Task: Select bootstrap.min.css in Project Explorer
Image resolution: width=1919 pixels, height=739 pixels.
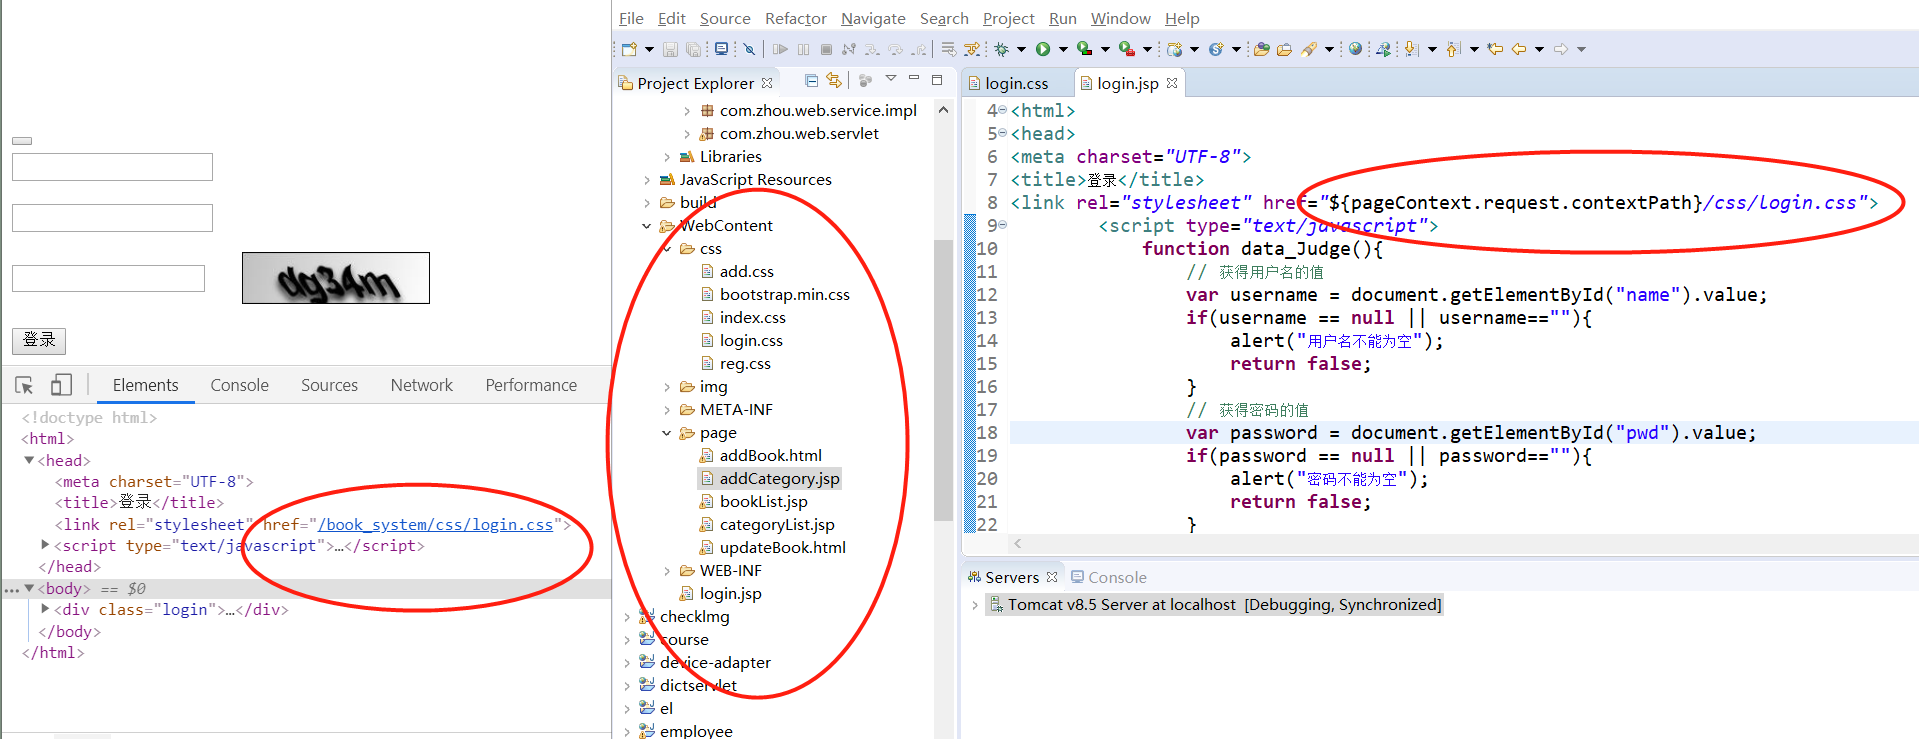Action: click(775, 295)
